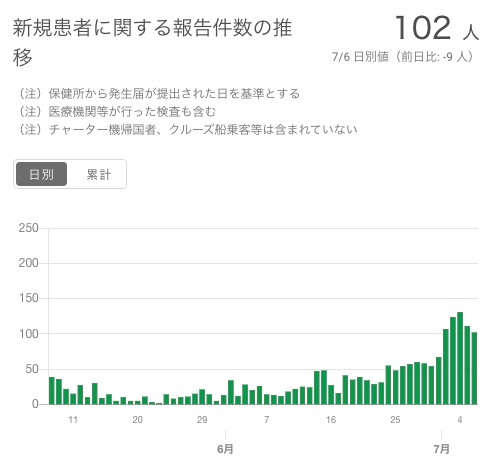Screen dimensions: 495x459
Task: Click the note about チャーター機帰国者
Action: click(x=188, y=129)
